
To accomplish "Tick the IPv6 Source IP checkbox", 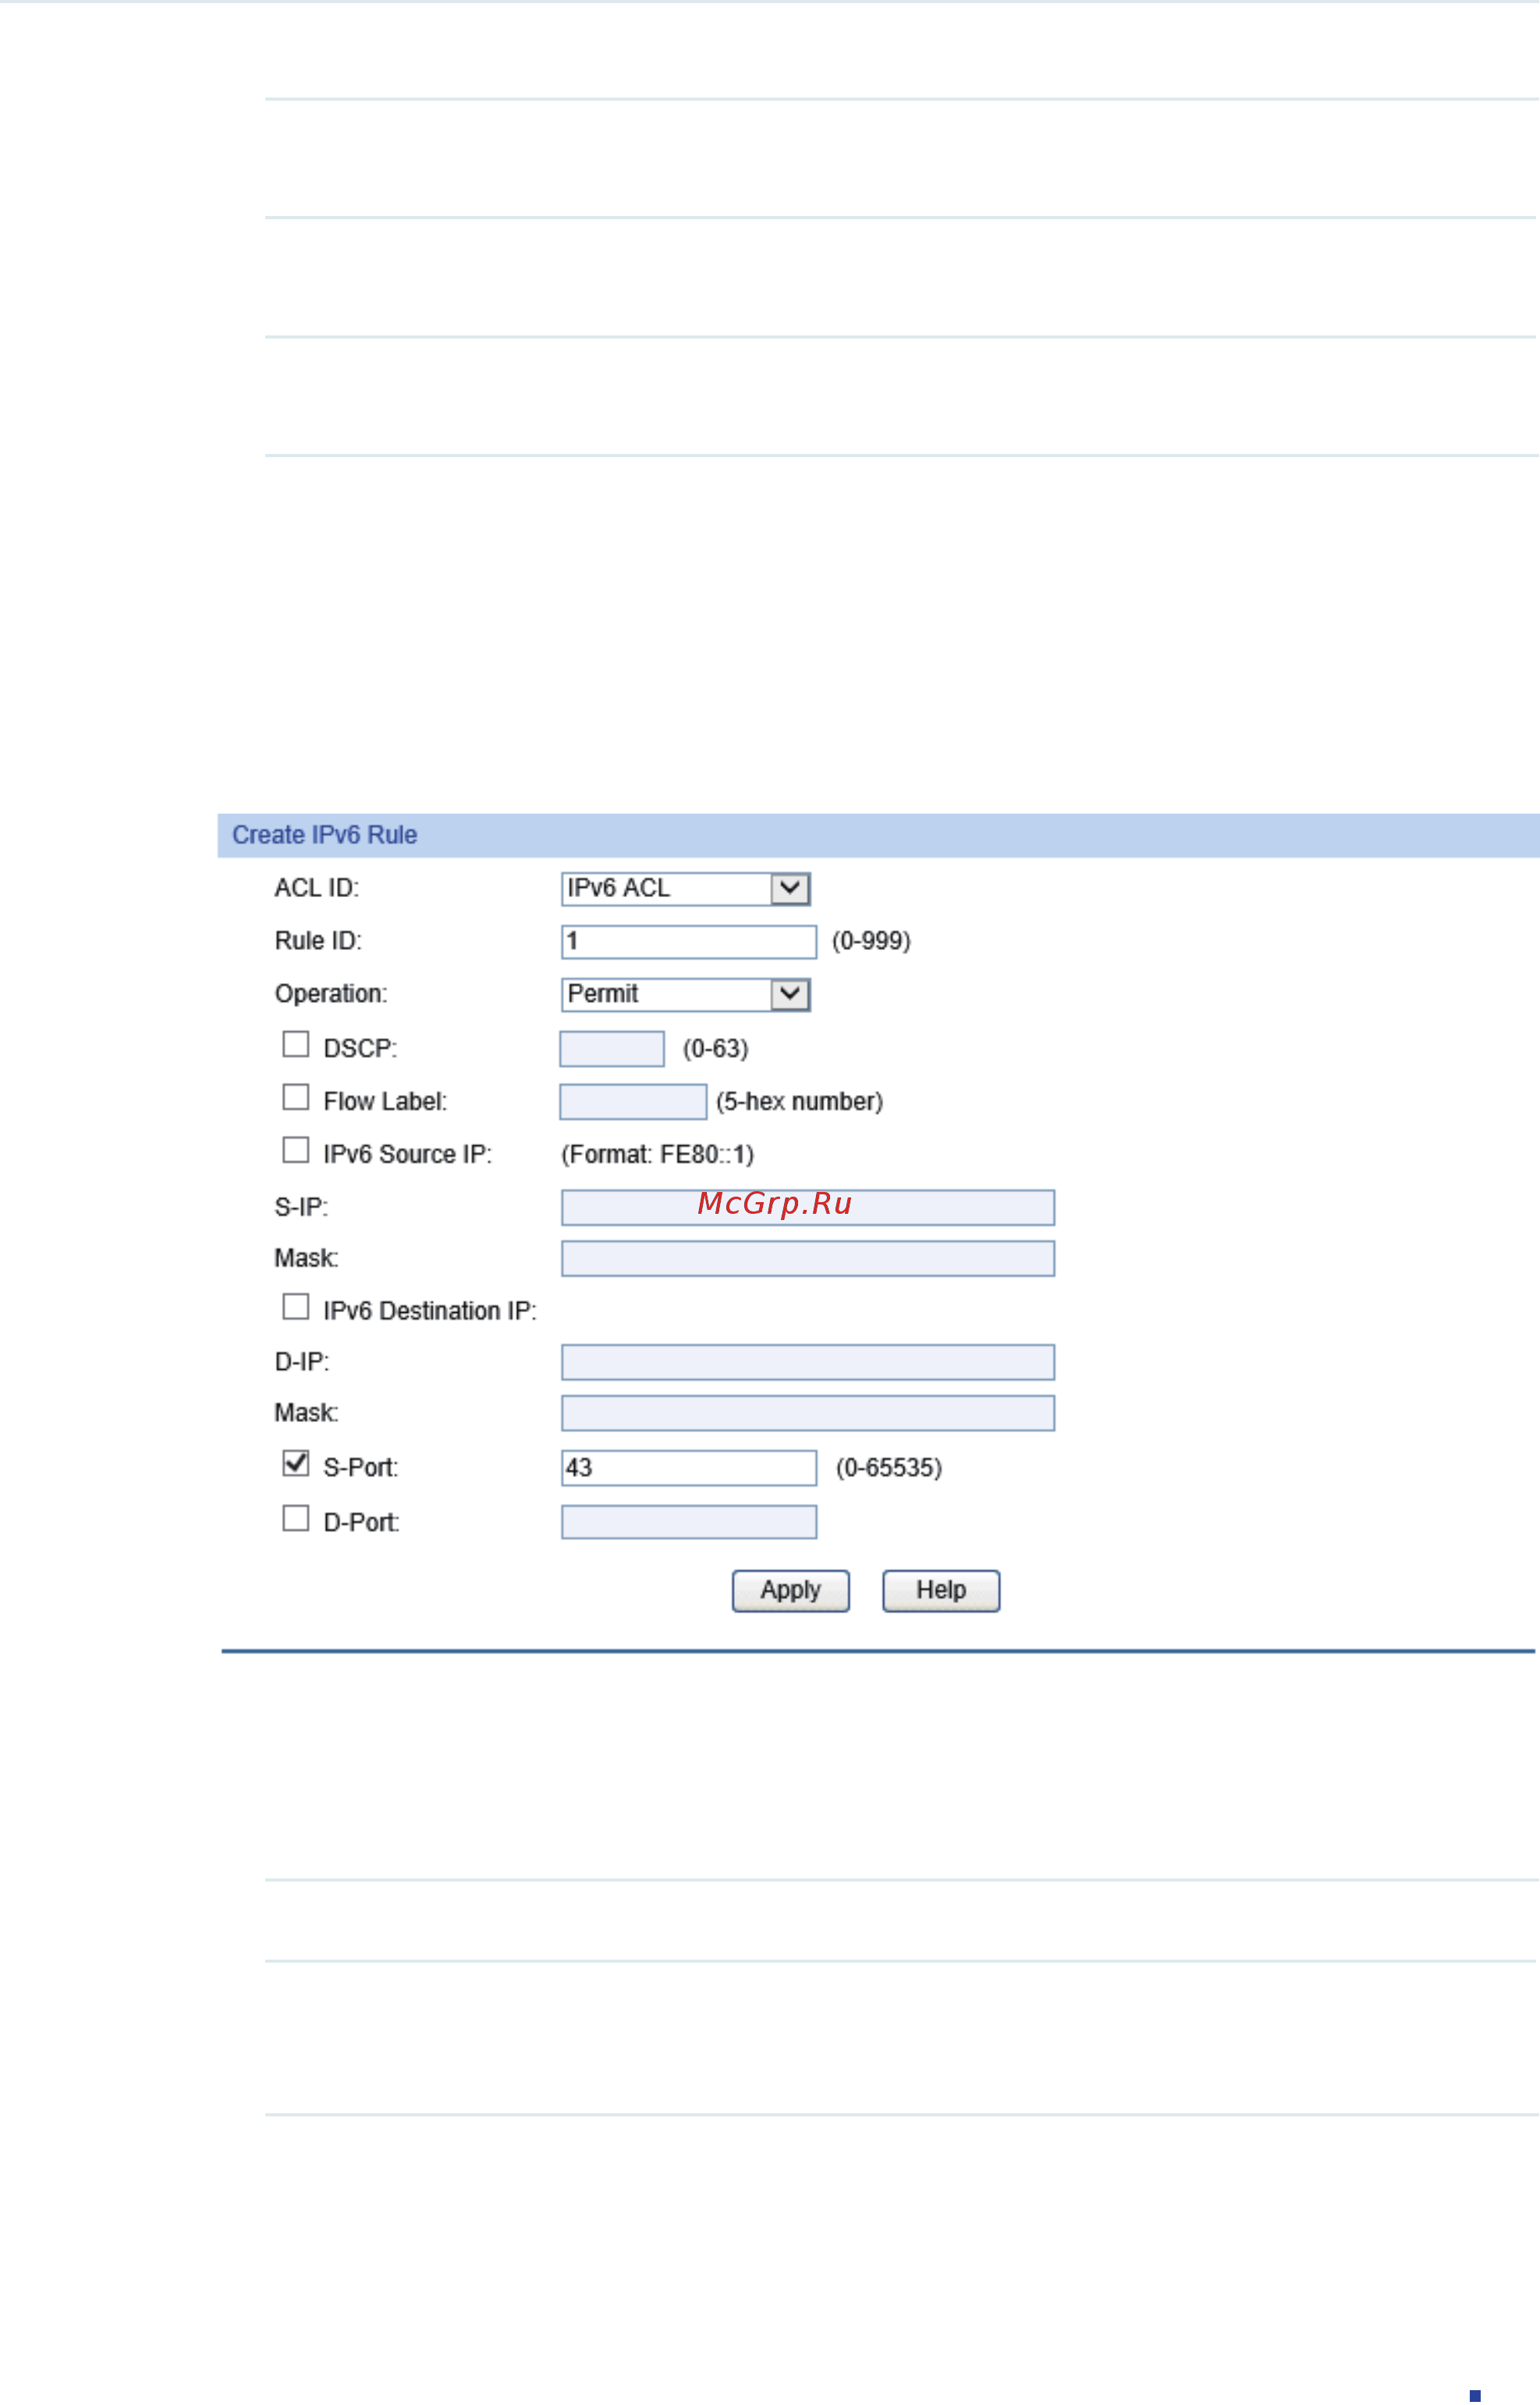I will pos(295,1150).
